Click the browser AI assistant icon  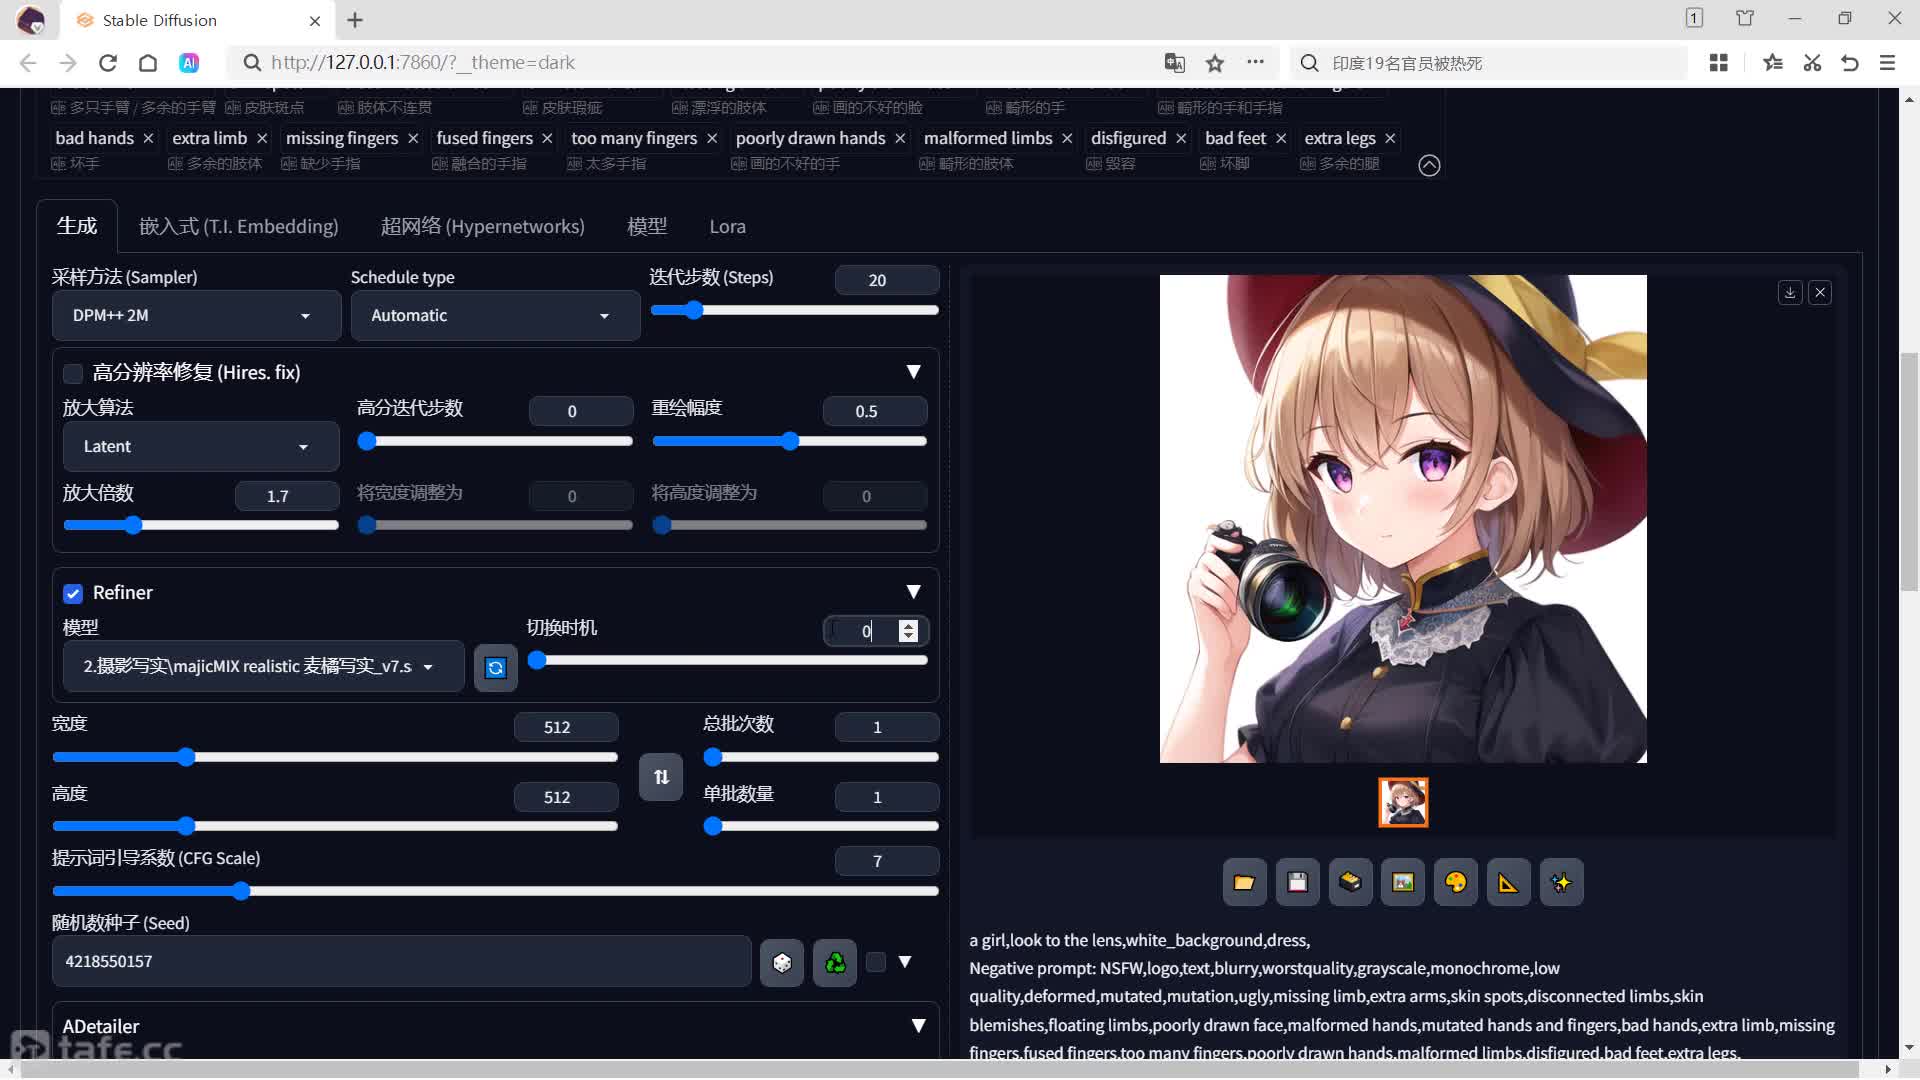click(189, 63)
